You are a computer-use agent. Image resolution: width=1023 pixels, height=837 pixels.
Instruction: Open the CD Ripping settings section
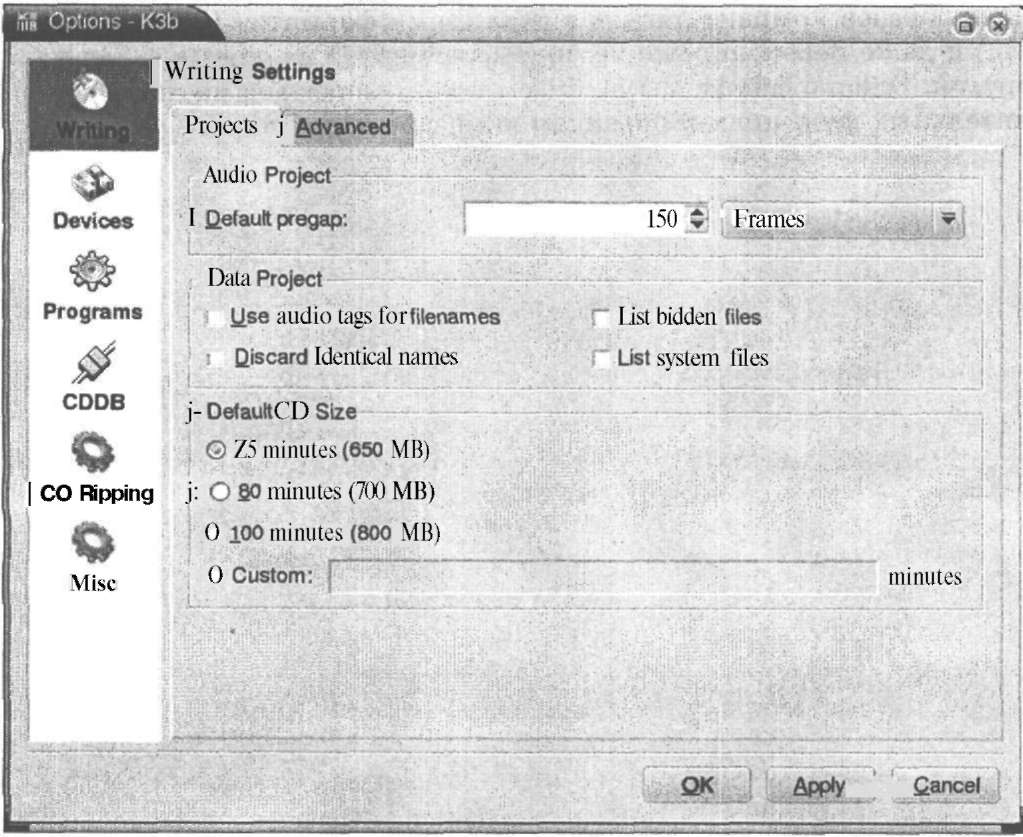tap(95, 468)
